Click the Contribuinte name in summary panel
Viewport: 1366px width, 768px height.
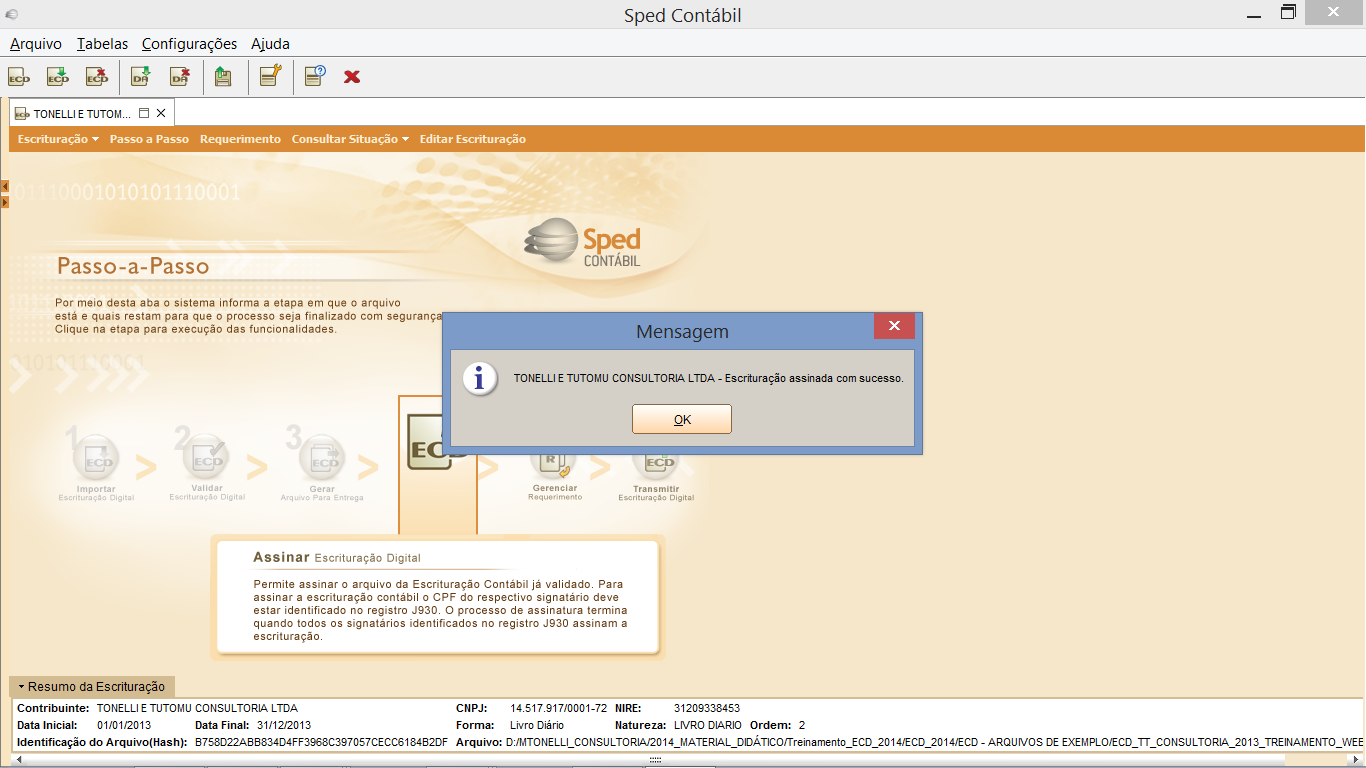coord(197,708)
